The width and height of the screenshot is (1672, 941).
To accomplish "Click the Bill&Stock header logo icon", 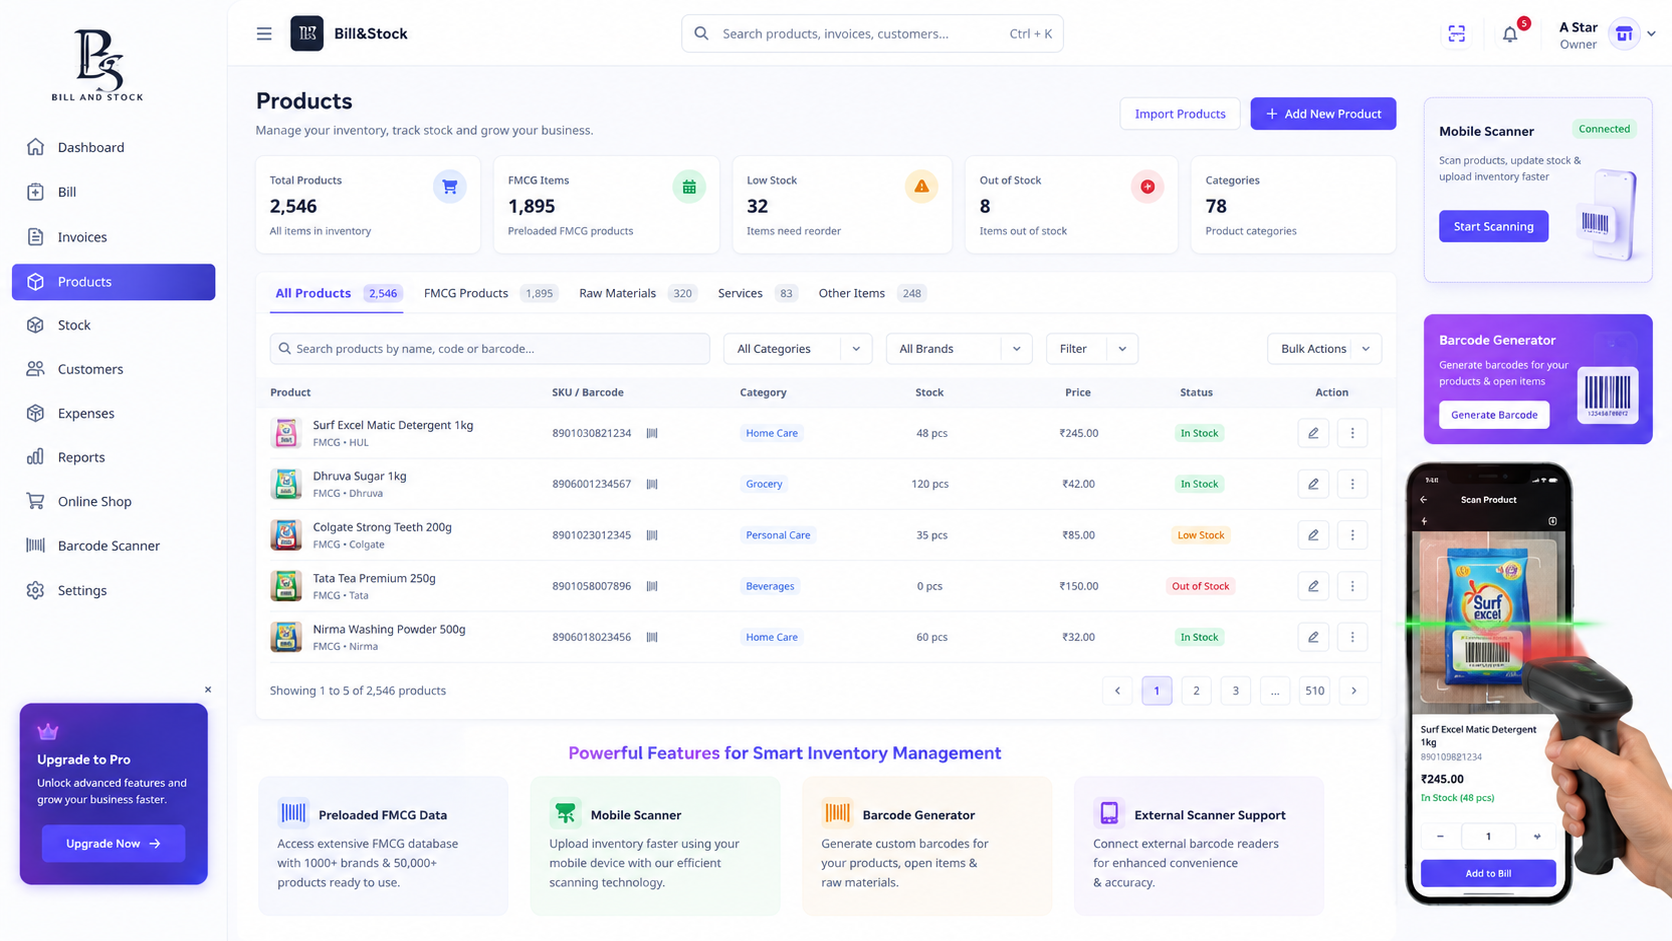I will [307, 33].
